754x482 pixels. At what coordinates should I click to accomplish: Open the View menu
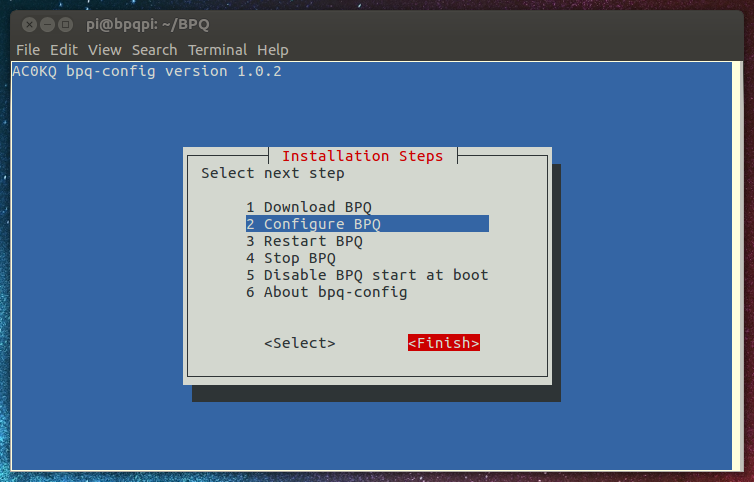pos(104,50)
